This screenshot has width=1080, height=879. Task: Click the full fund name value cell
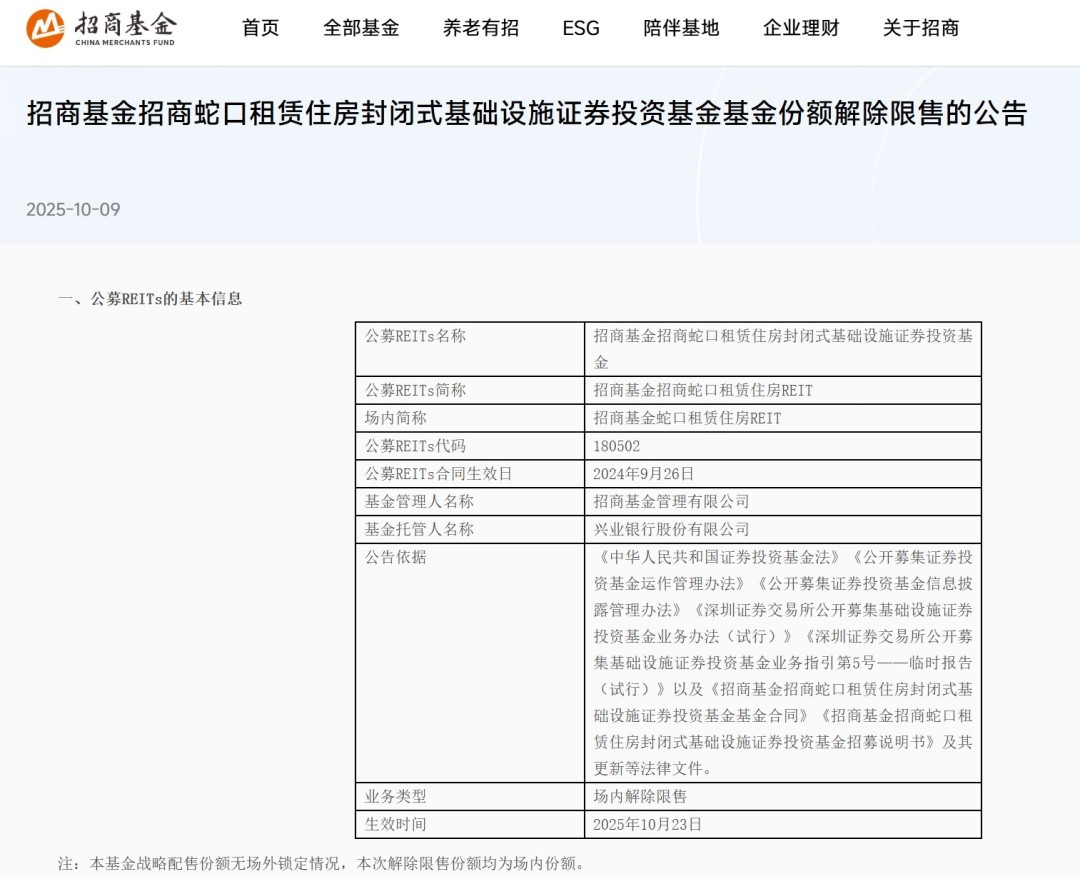[x=783, y=349]
